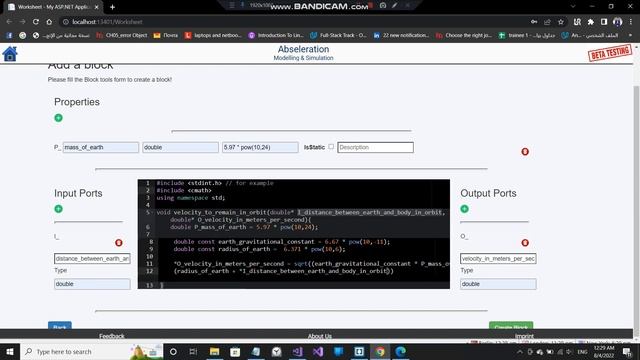The height and width of the screenshot is (360, 640).
Task: Open the Chrome three-dot menu
Action: 631,22
